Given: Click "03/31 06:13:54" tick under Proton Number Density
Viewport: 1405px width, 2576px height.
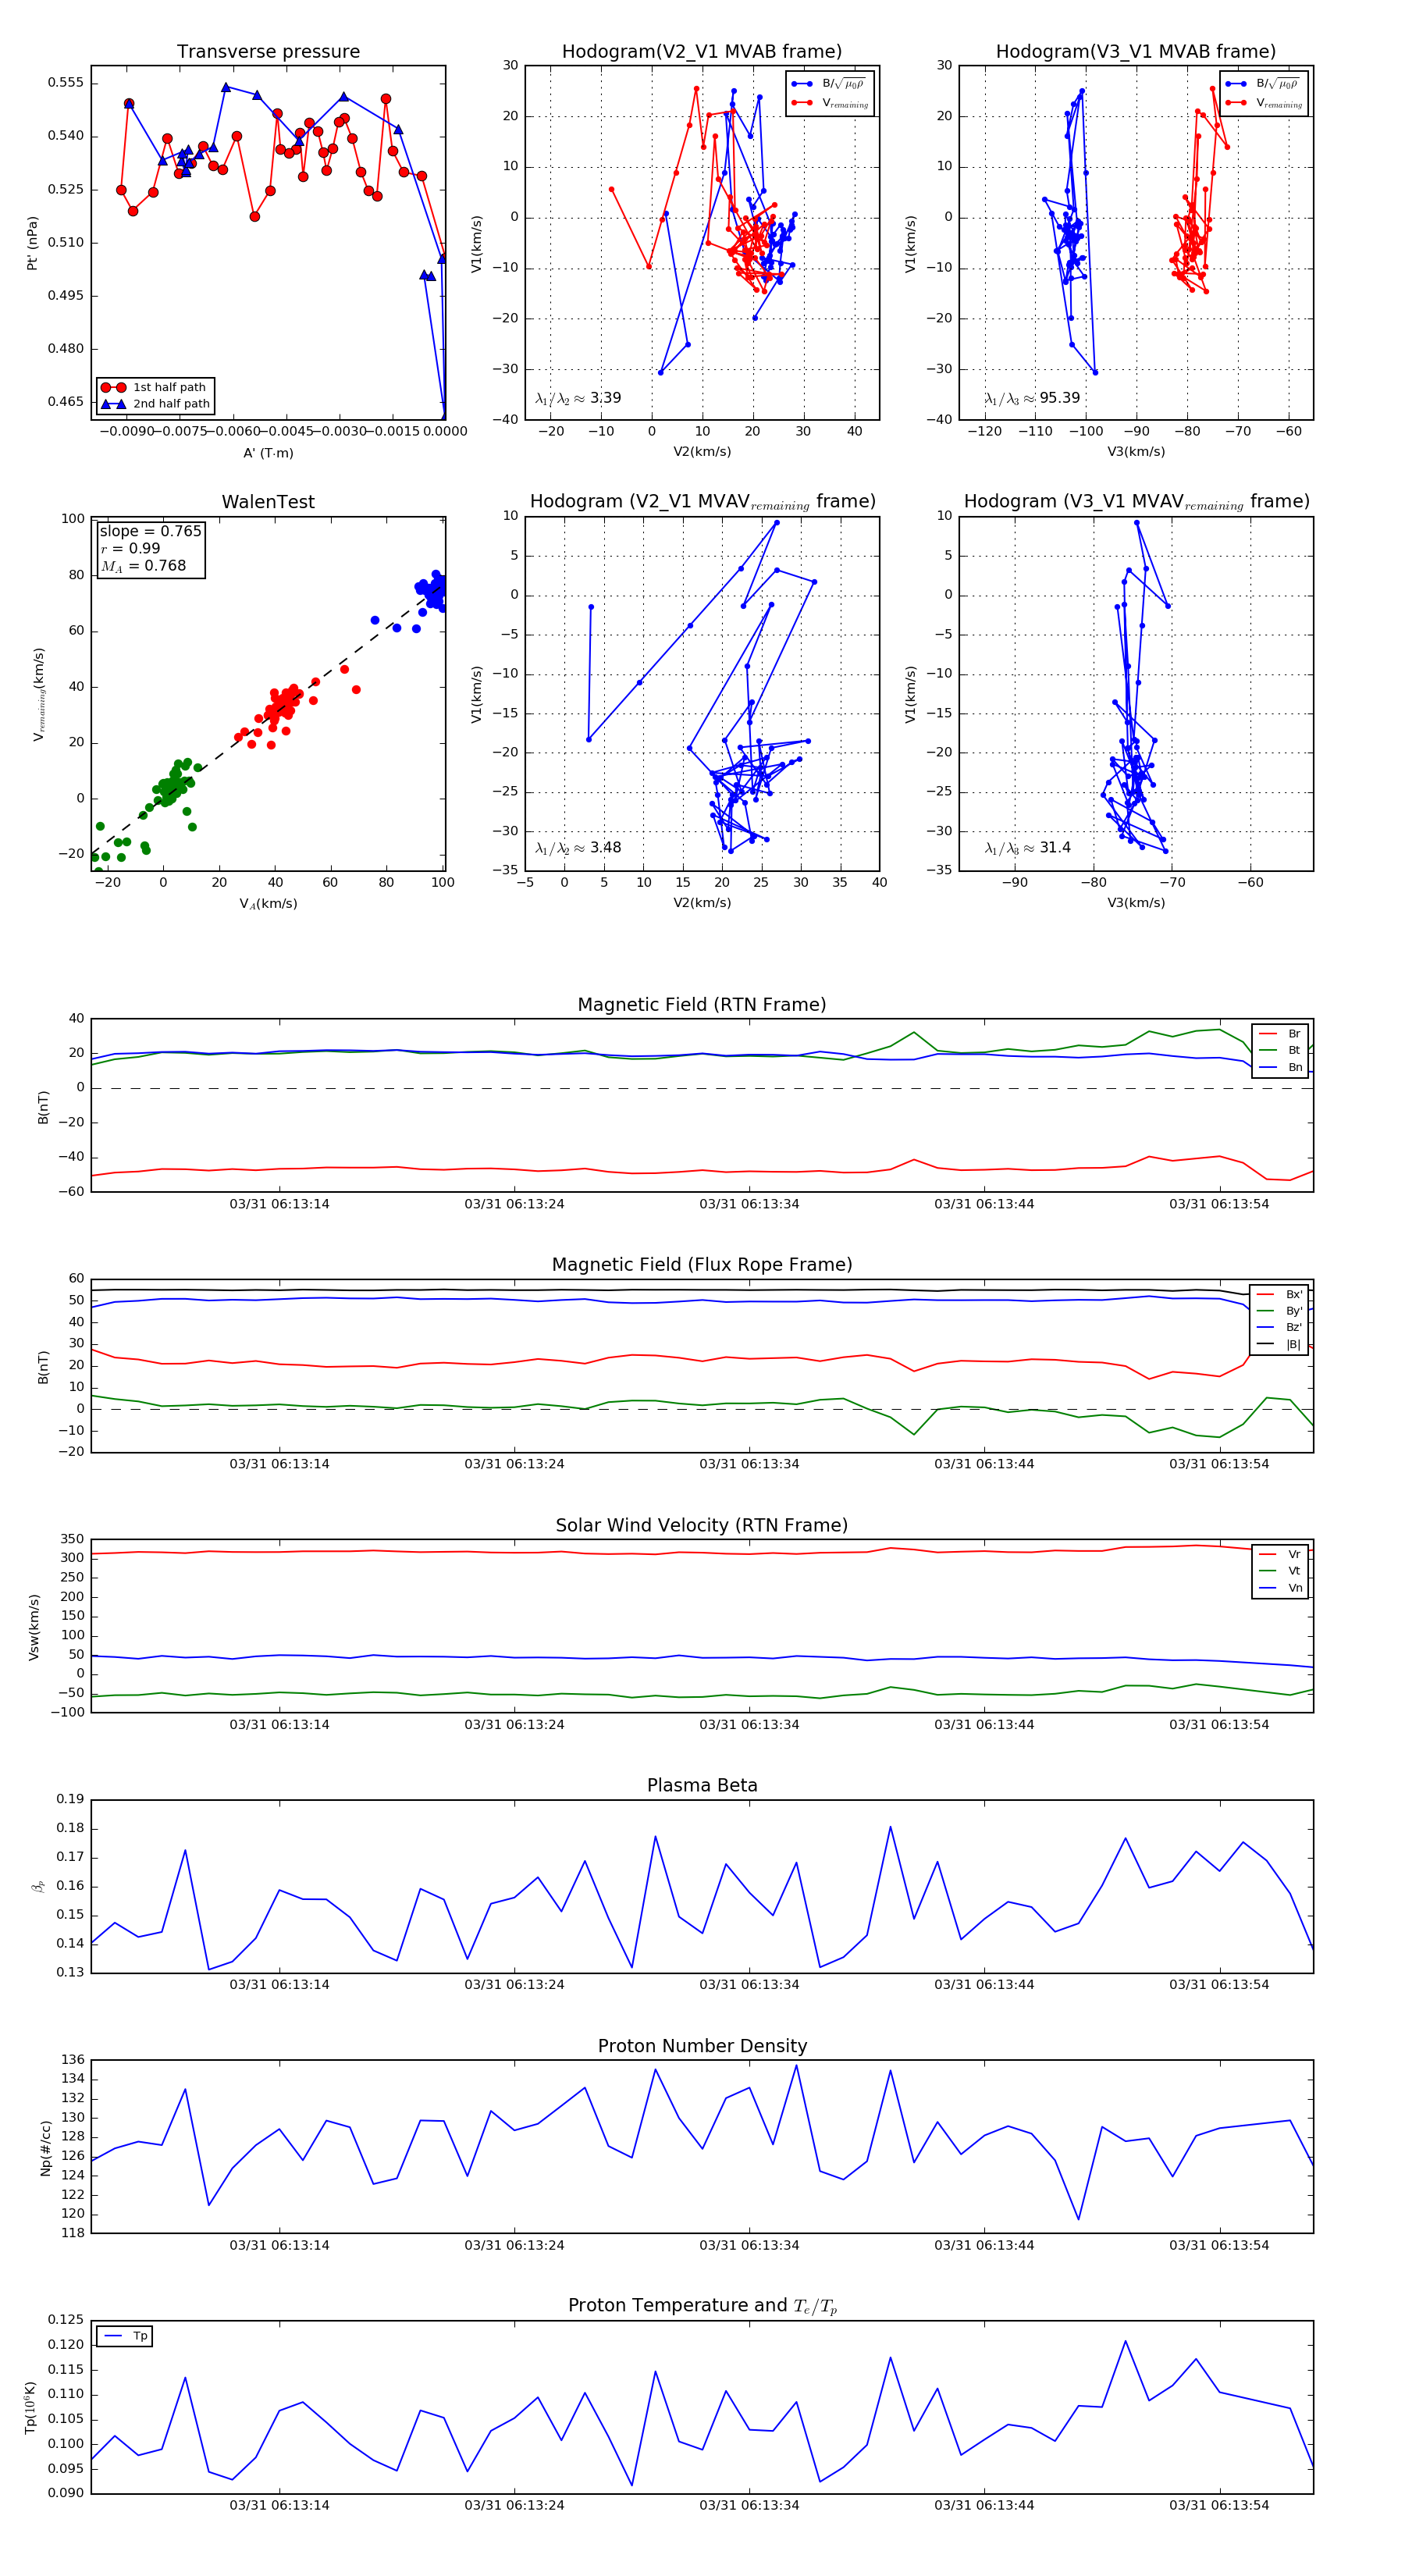Looking at the screenshot, I should (1219, 2245).
